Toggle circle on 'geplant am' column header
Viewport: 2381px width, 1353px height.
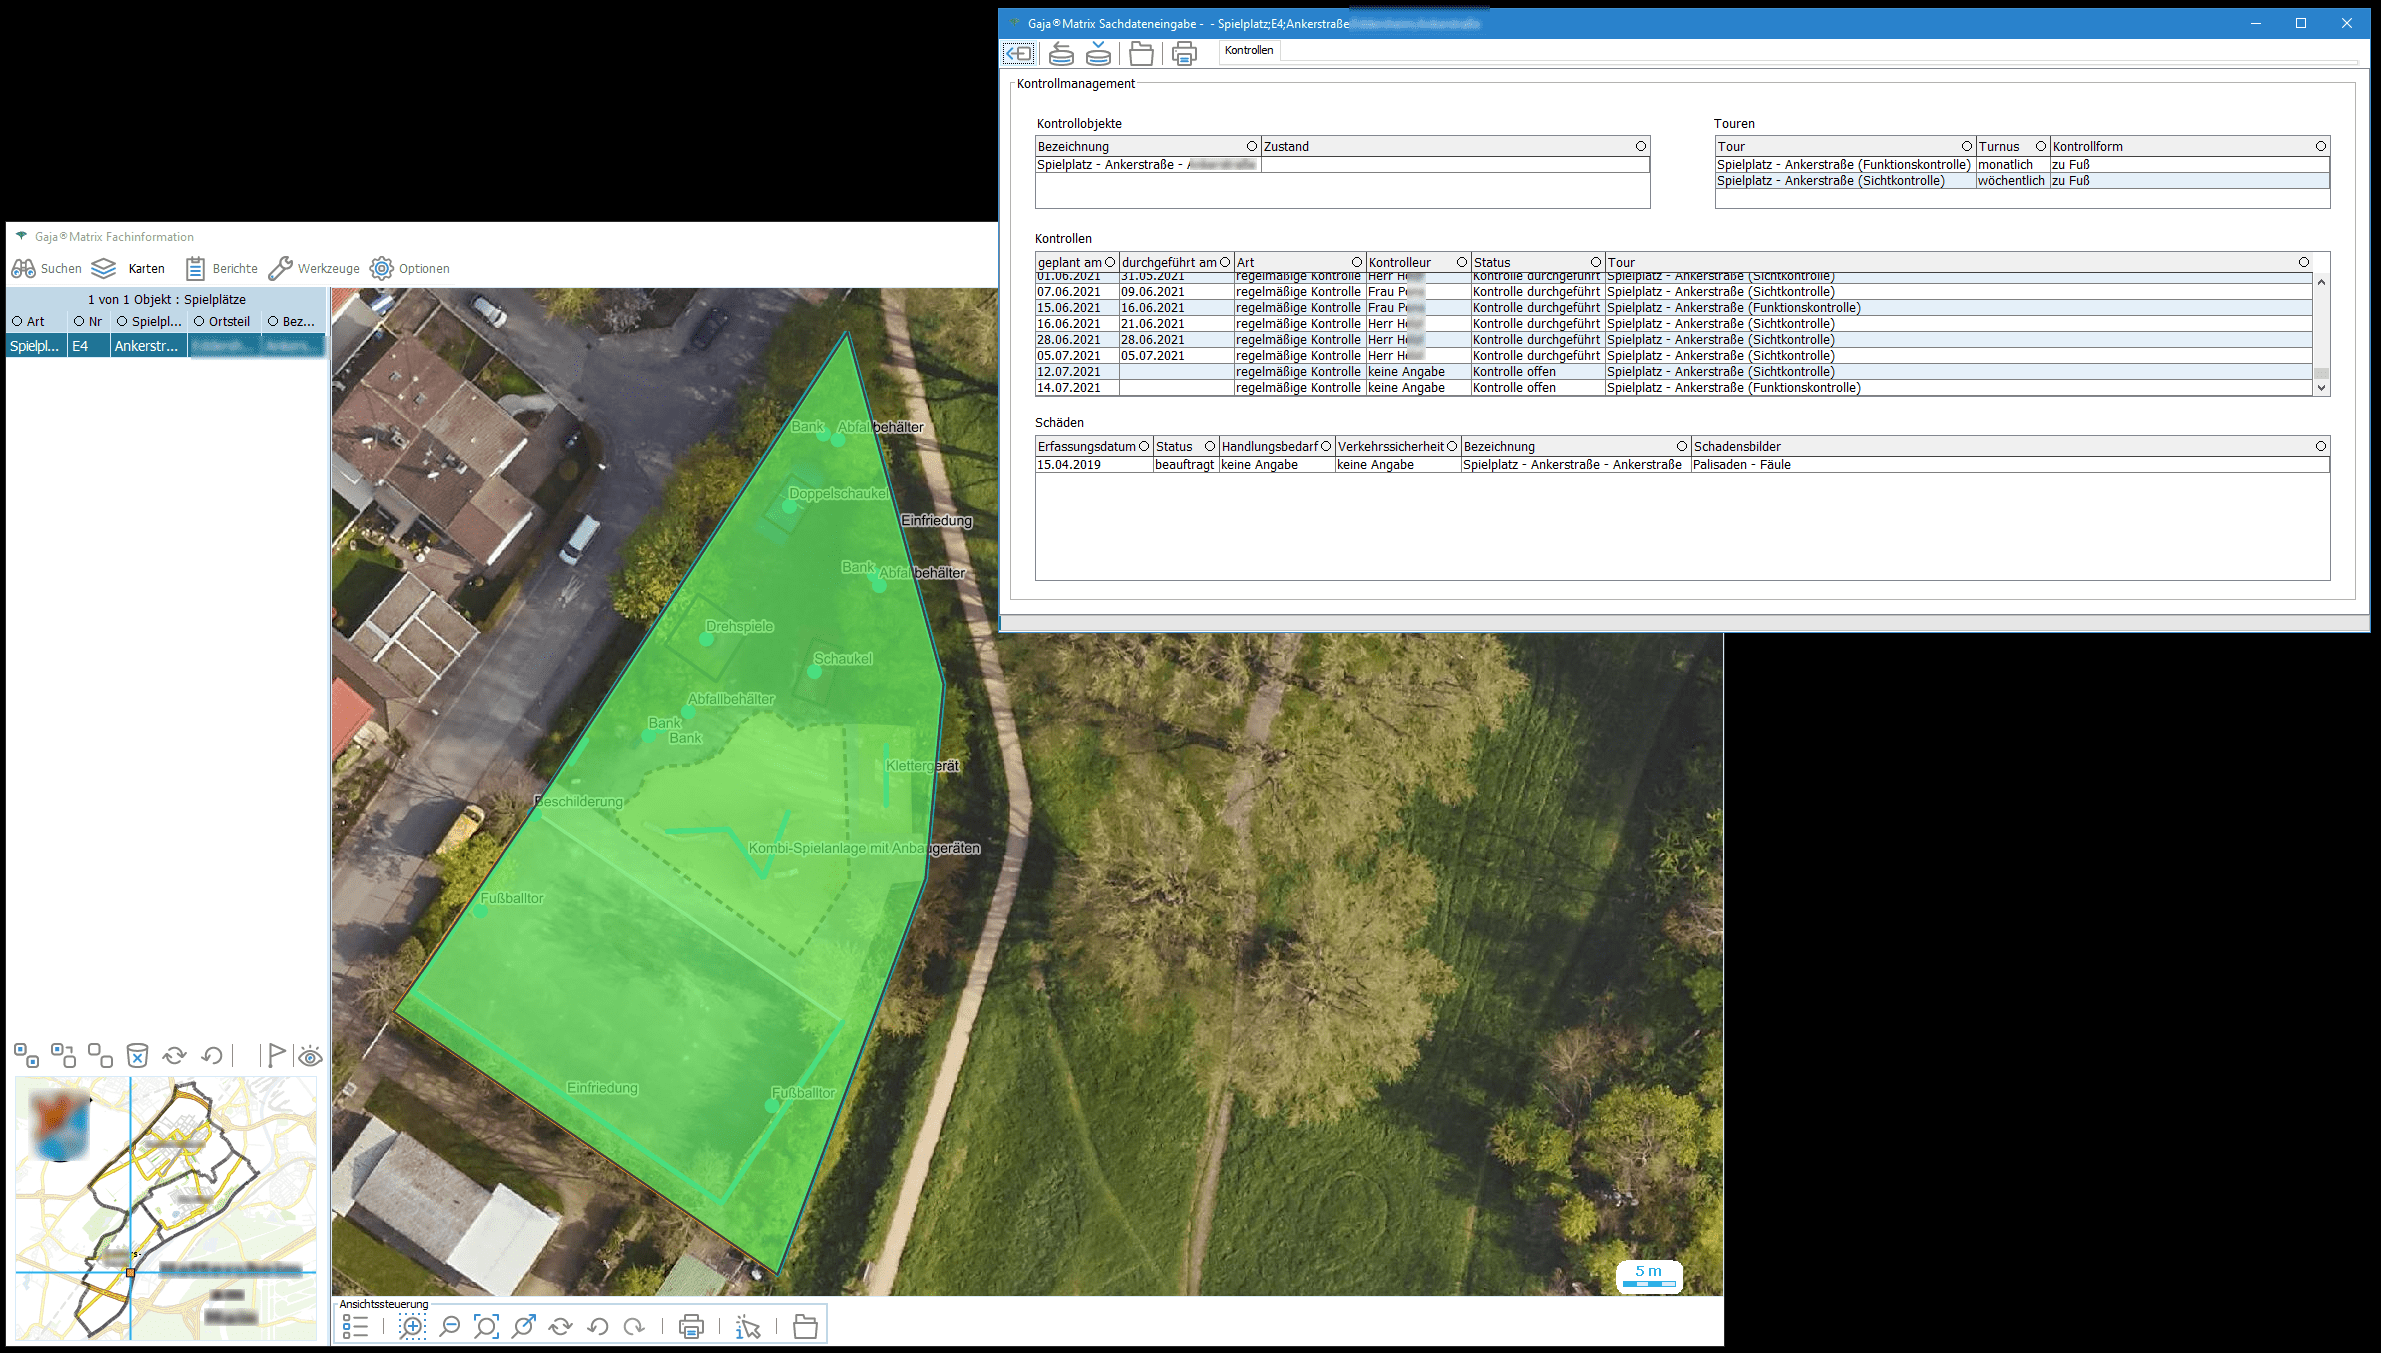1110,262
